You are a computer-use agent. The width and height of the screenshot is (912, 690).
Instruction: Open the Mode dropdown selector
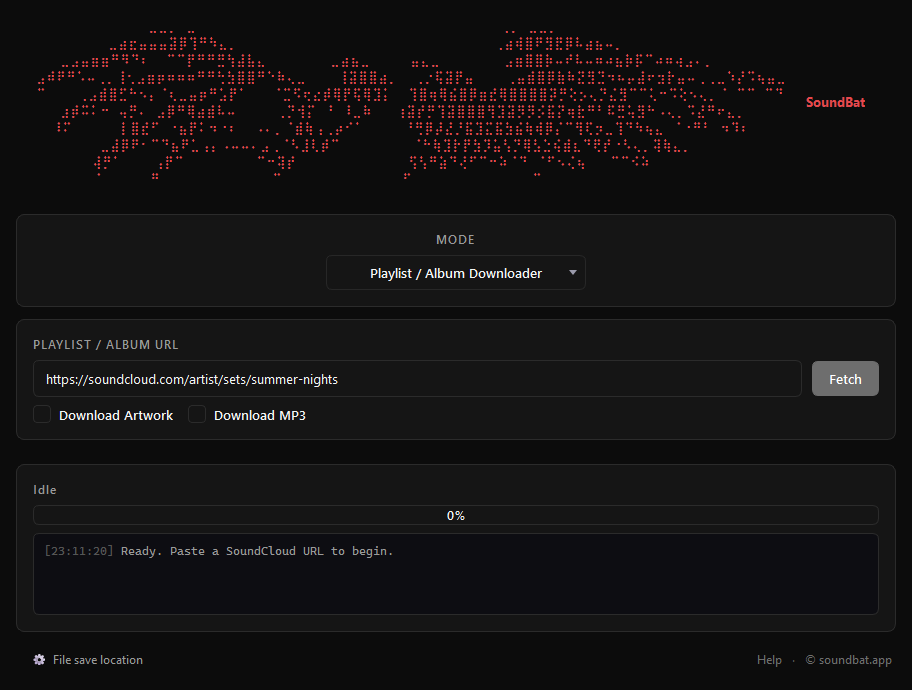pos(455,273)
